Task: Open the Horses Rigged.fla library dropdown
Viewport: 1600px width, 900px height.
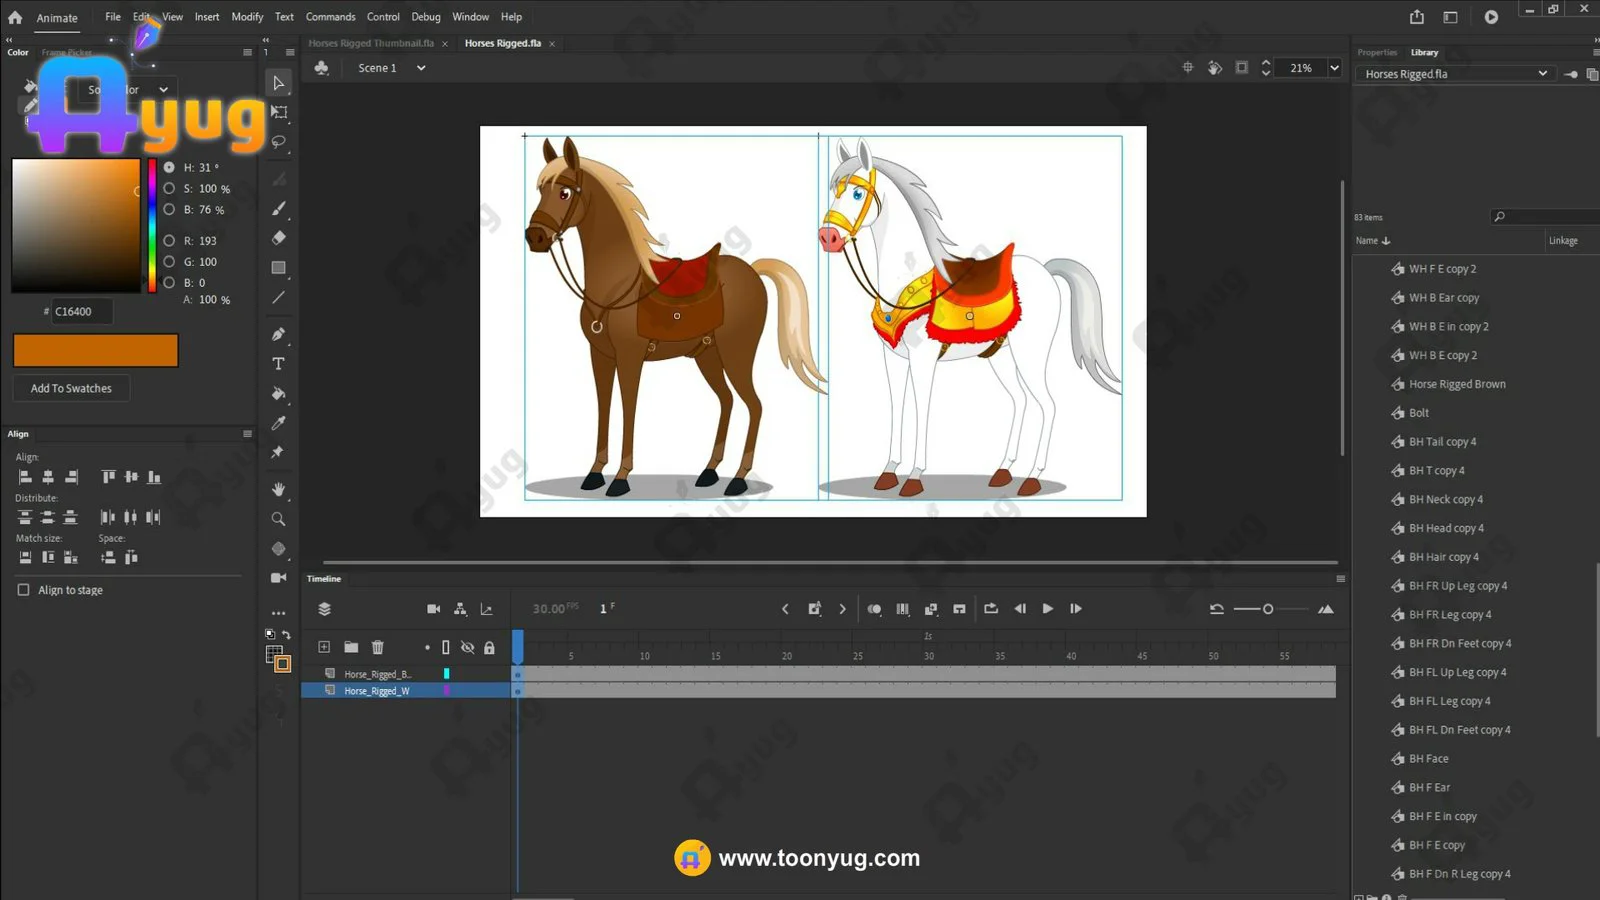Action: pos(1542,74)
